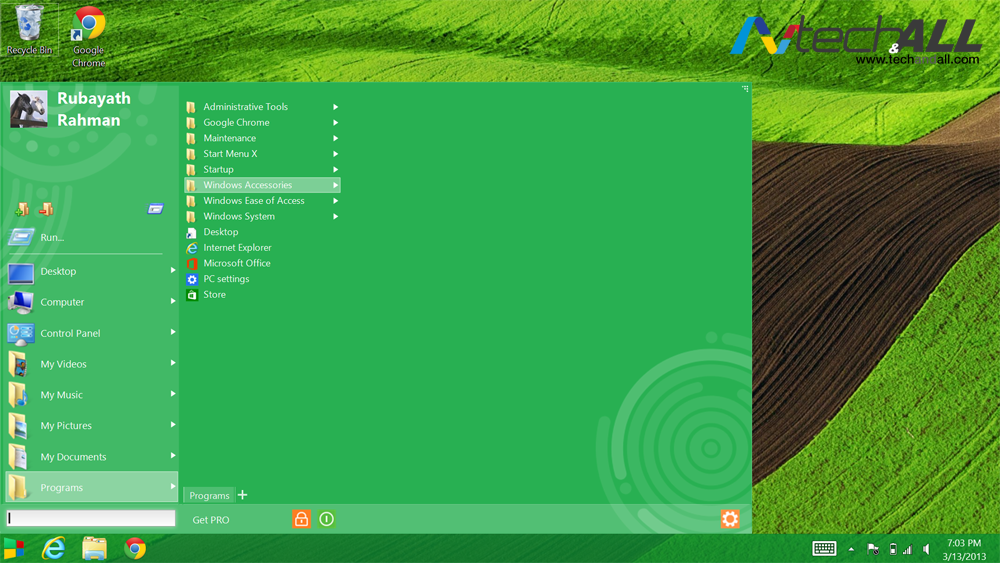This screenshot has height=563, width=1000.
Task: Open the orange settings gear icon
Action: click(730, 519)
